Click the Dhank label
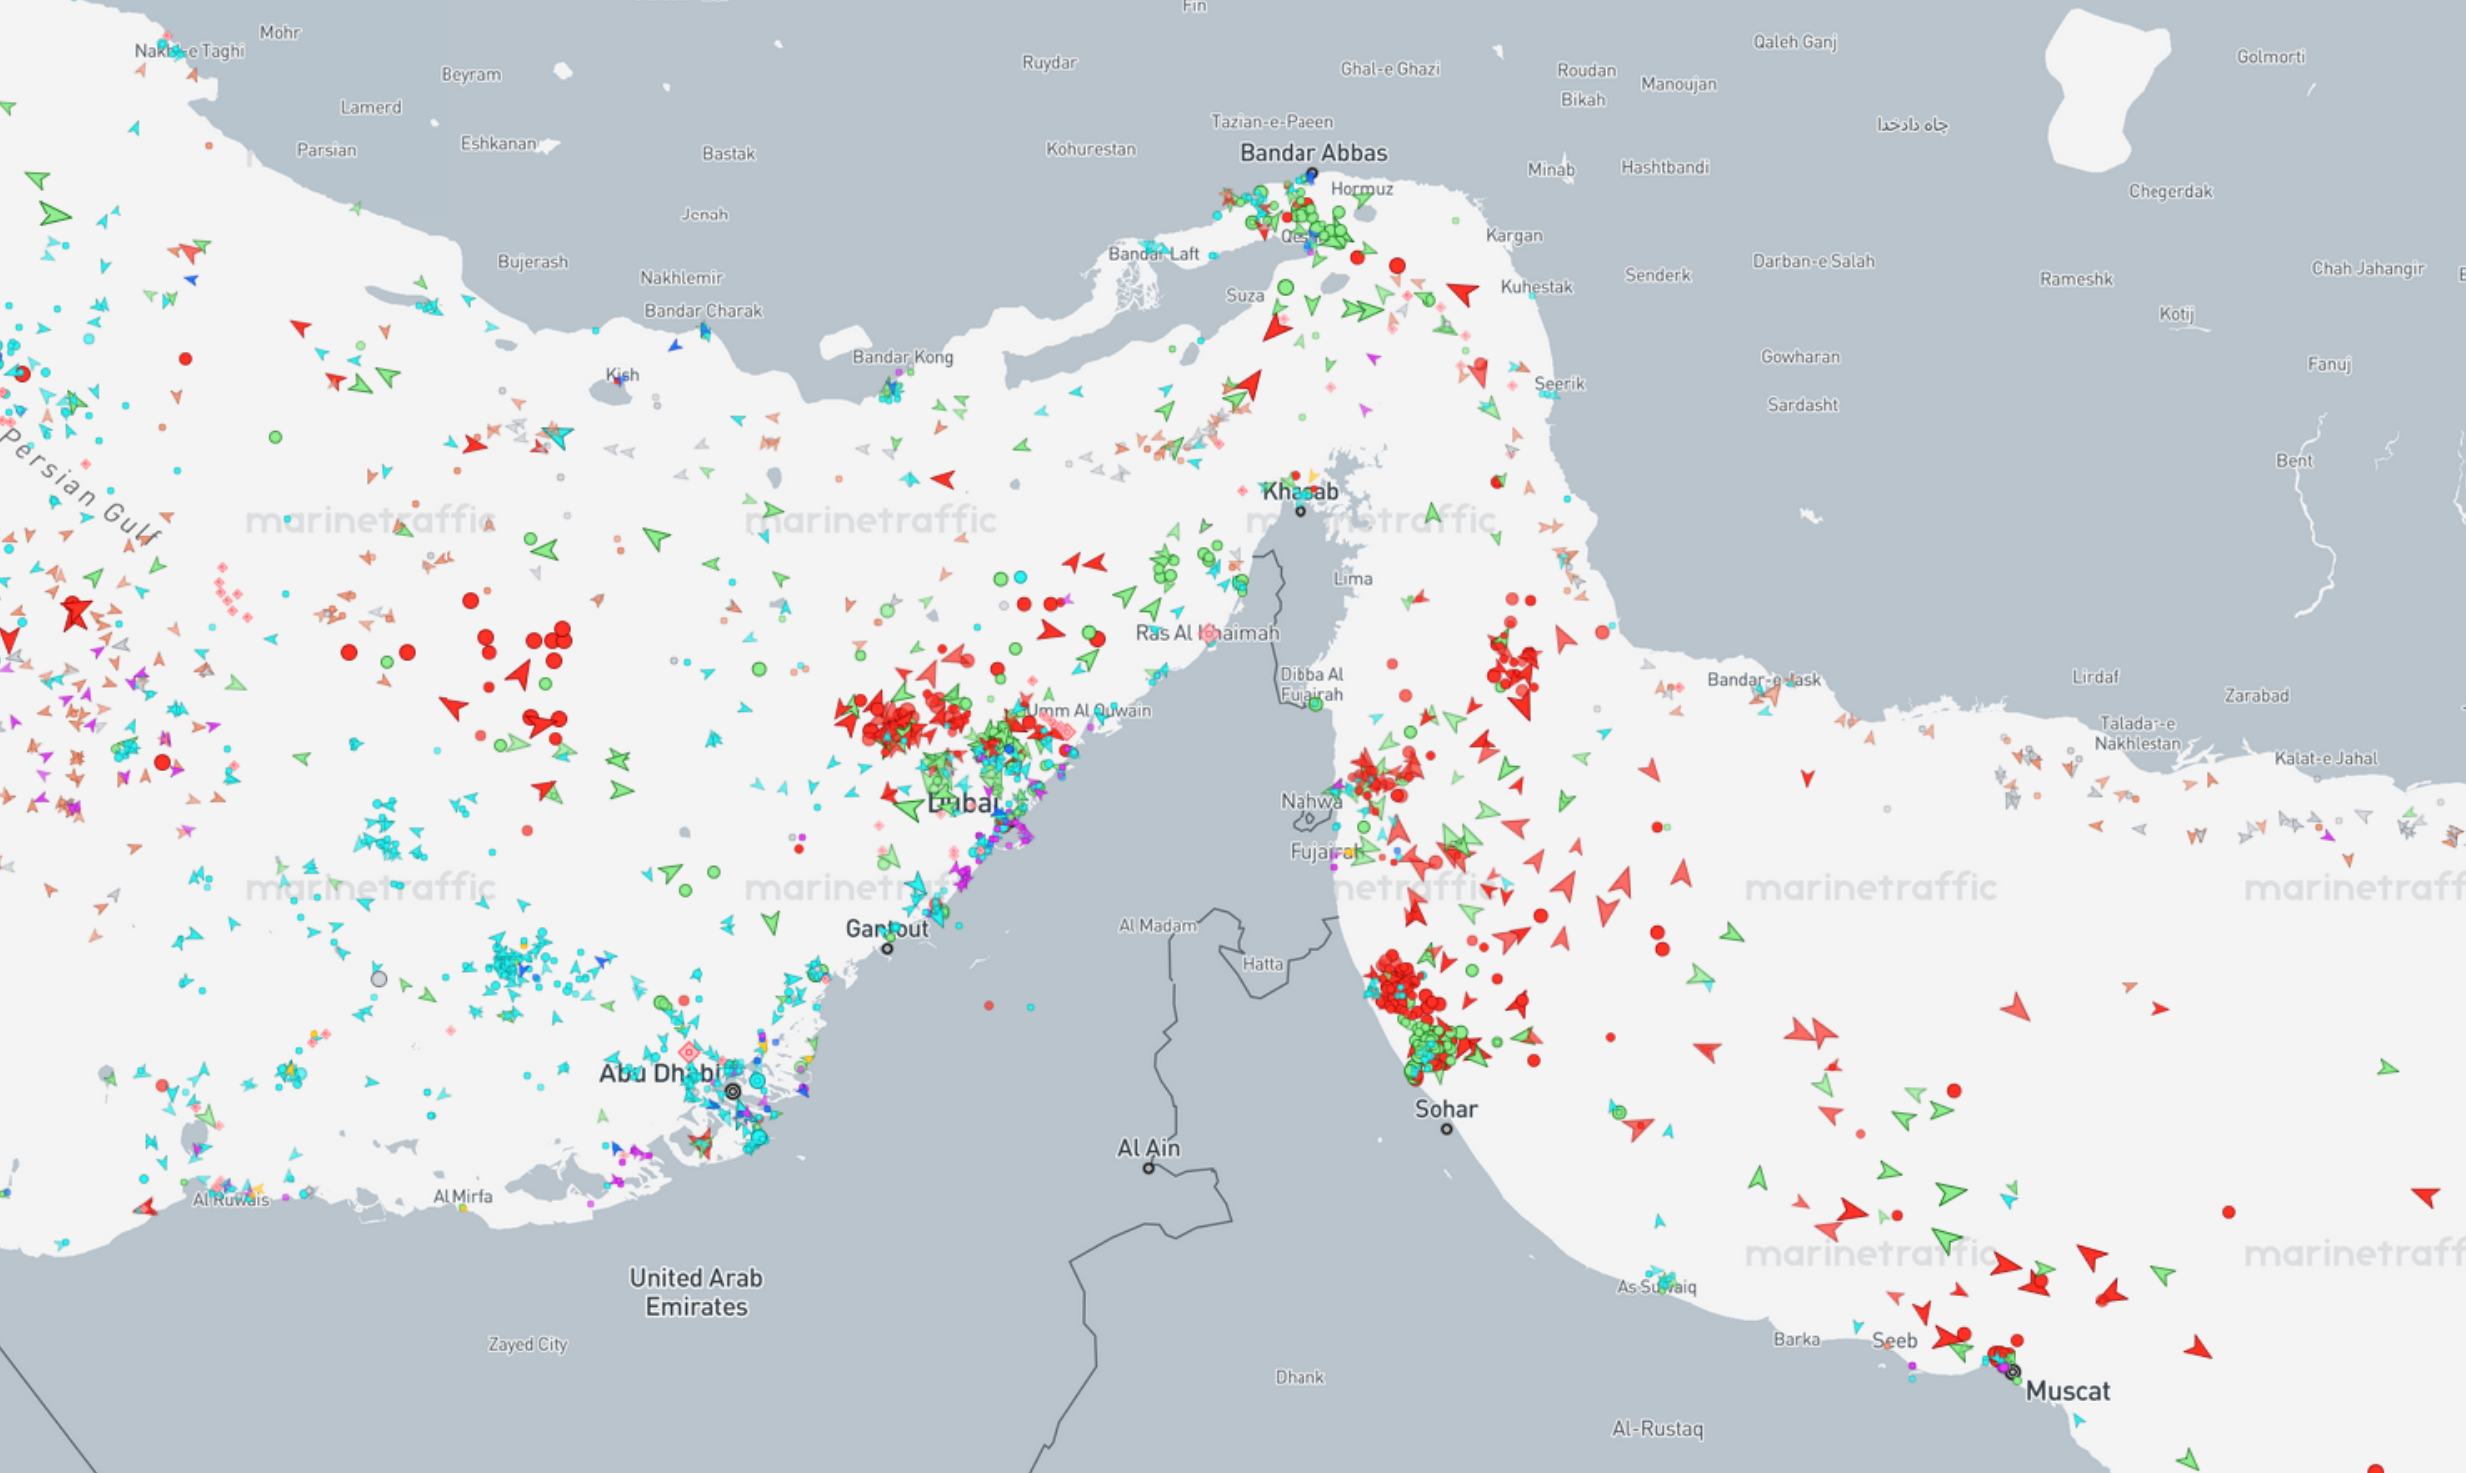 tap(1300, 1377)
